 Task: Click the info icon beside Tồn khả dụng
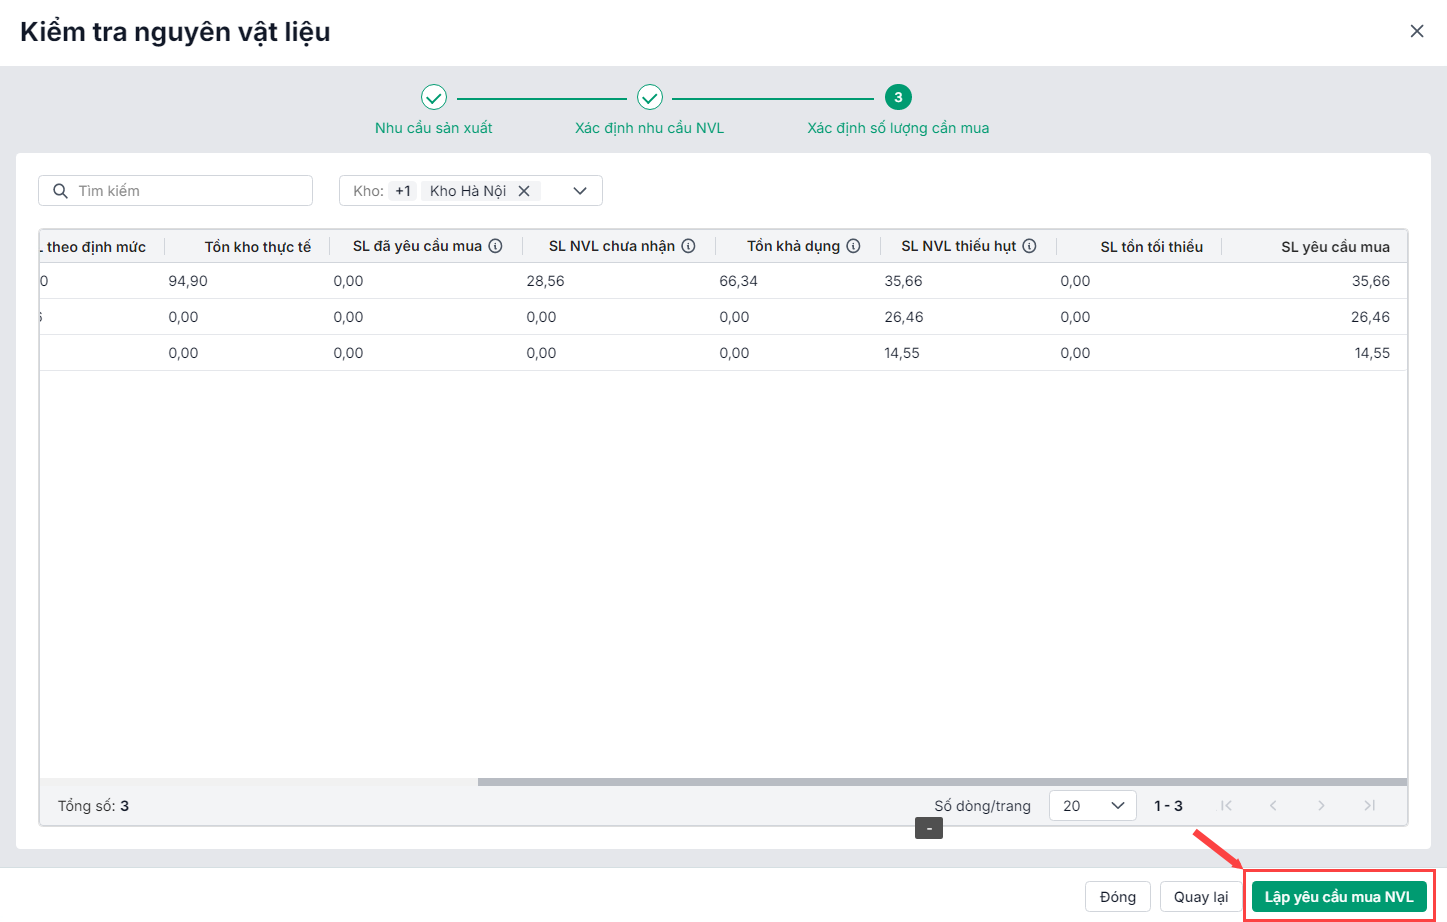853,246
